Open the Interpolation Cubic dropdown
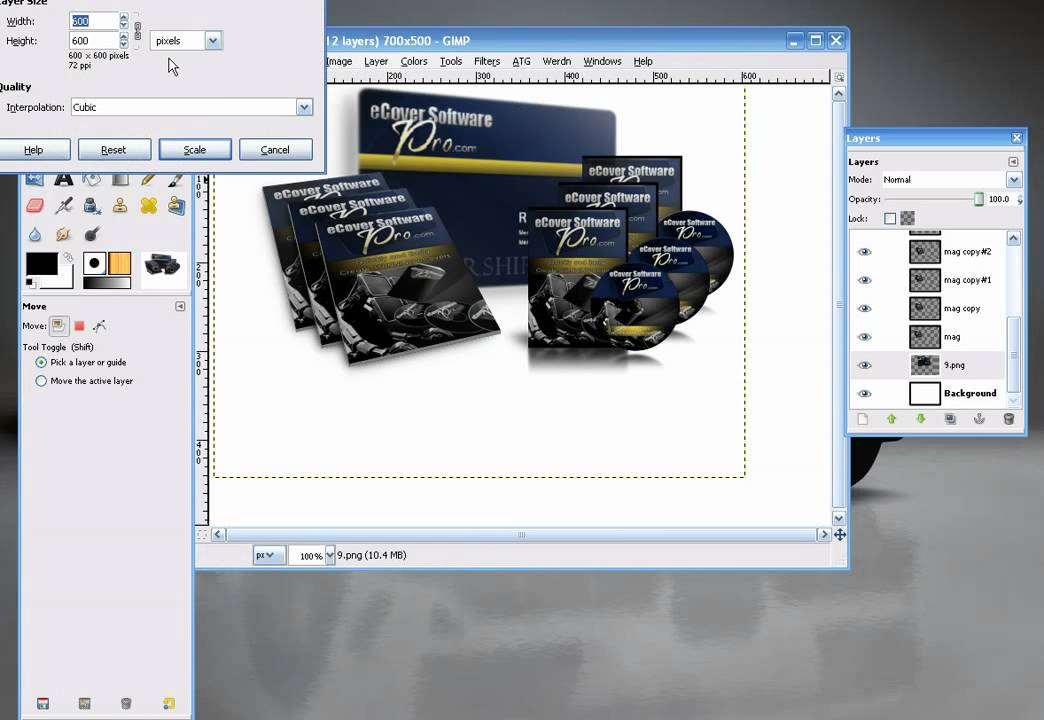This screenshot has width=1044, height=720. click(192, 107)
